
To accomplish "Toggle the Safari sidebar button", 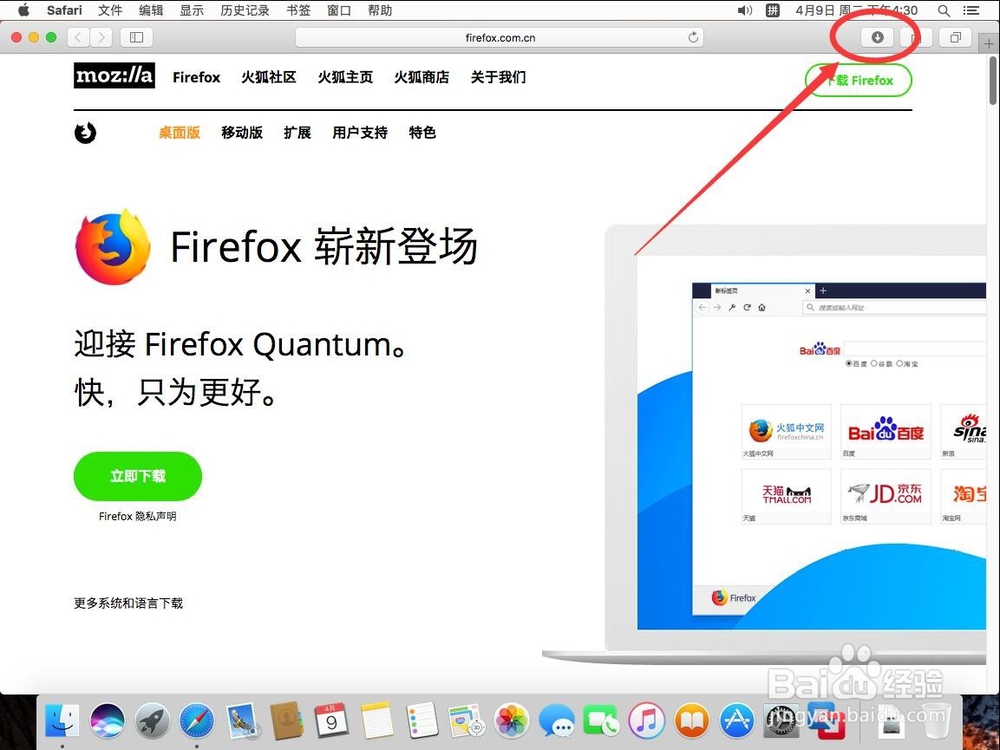I will pos(136,37).
